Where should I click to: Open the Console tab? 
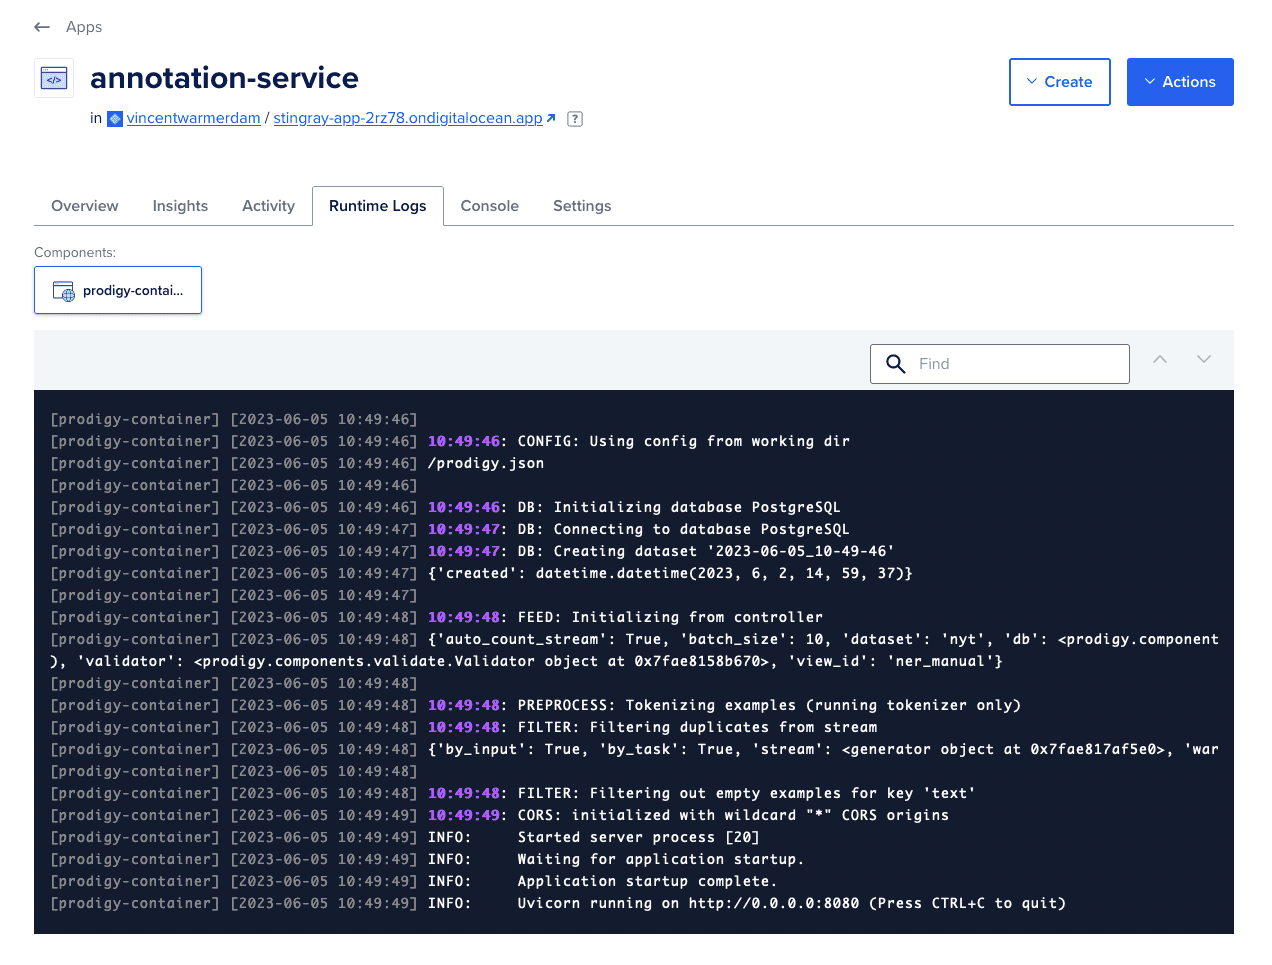(x=489, y=205)
